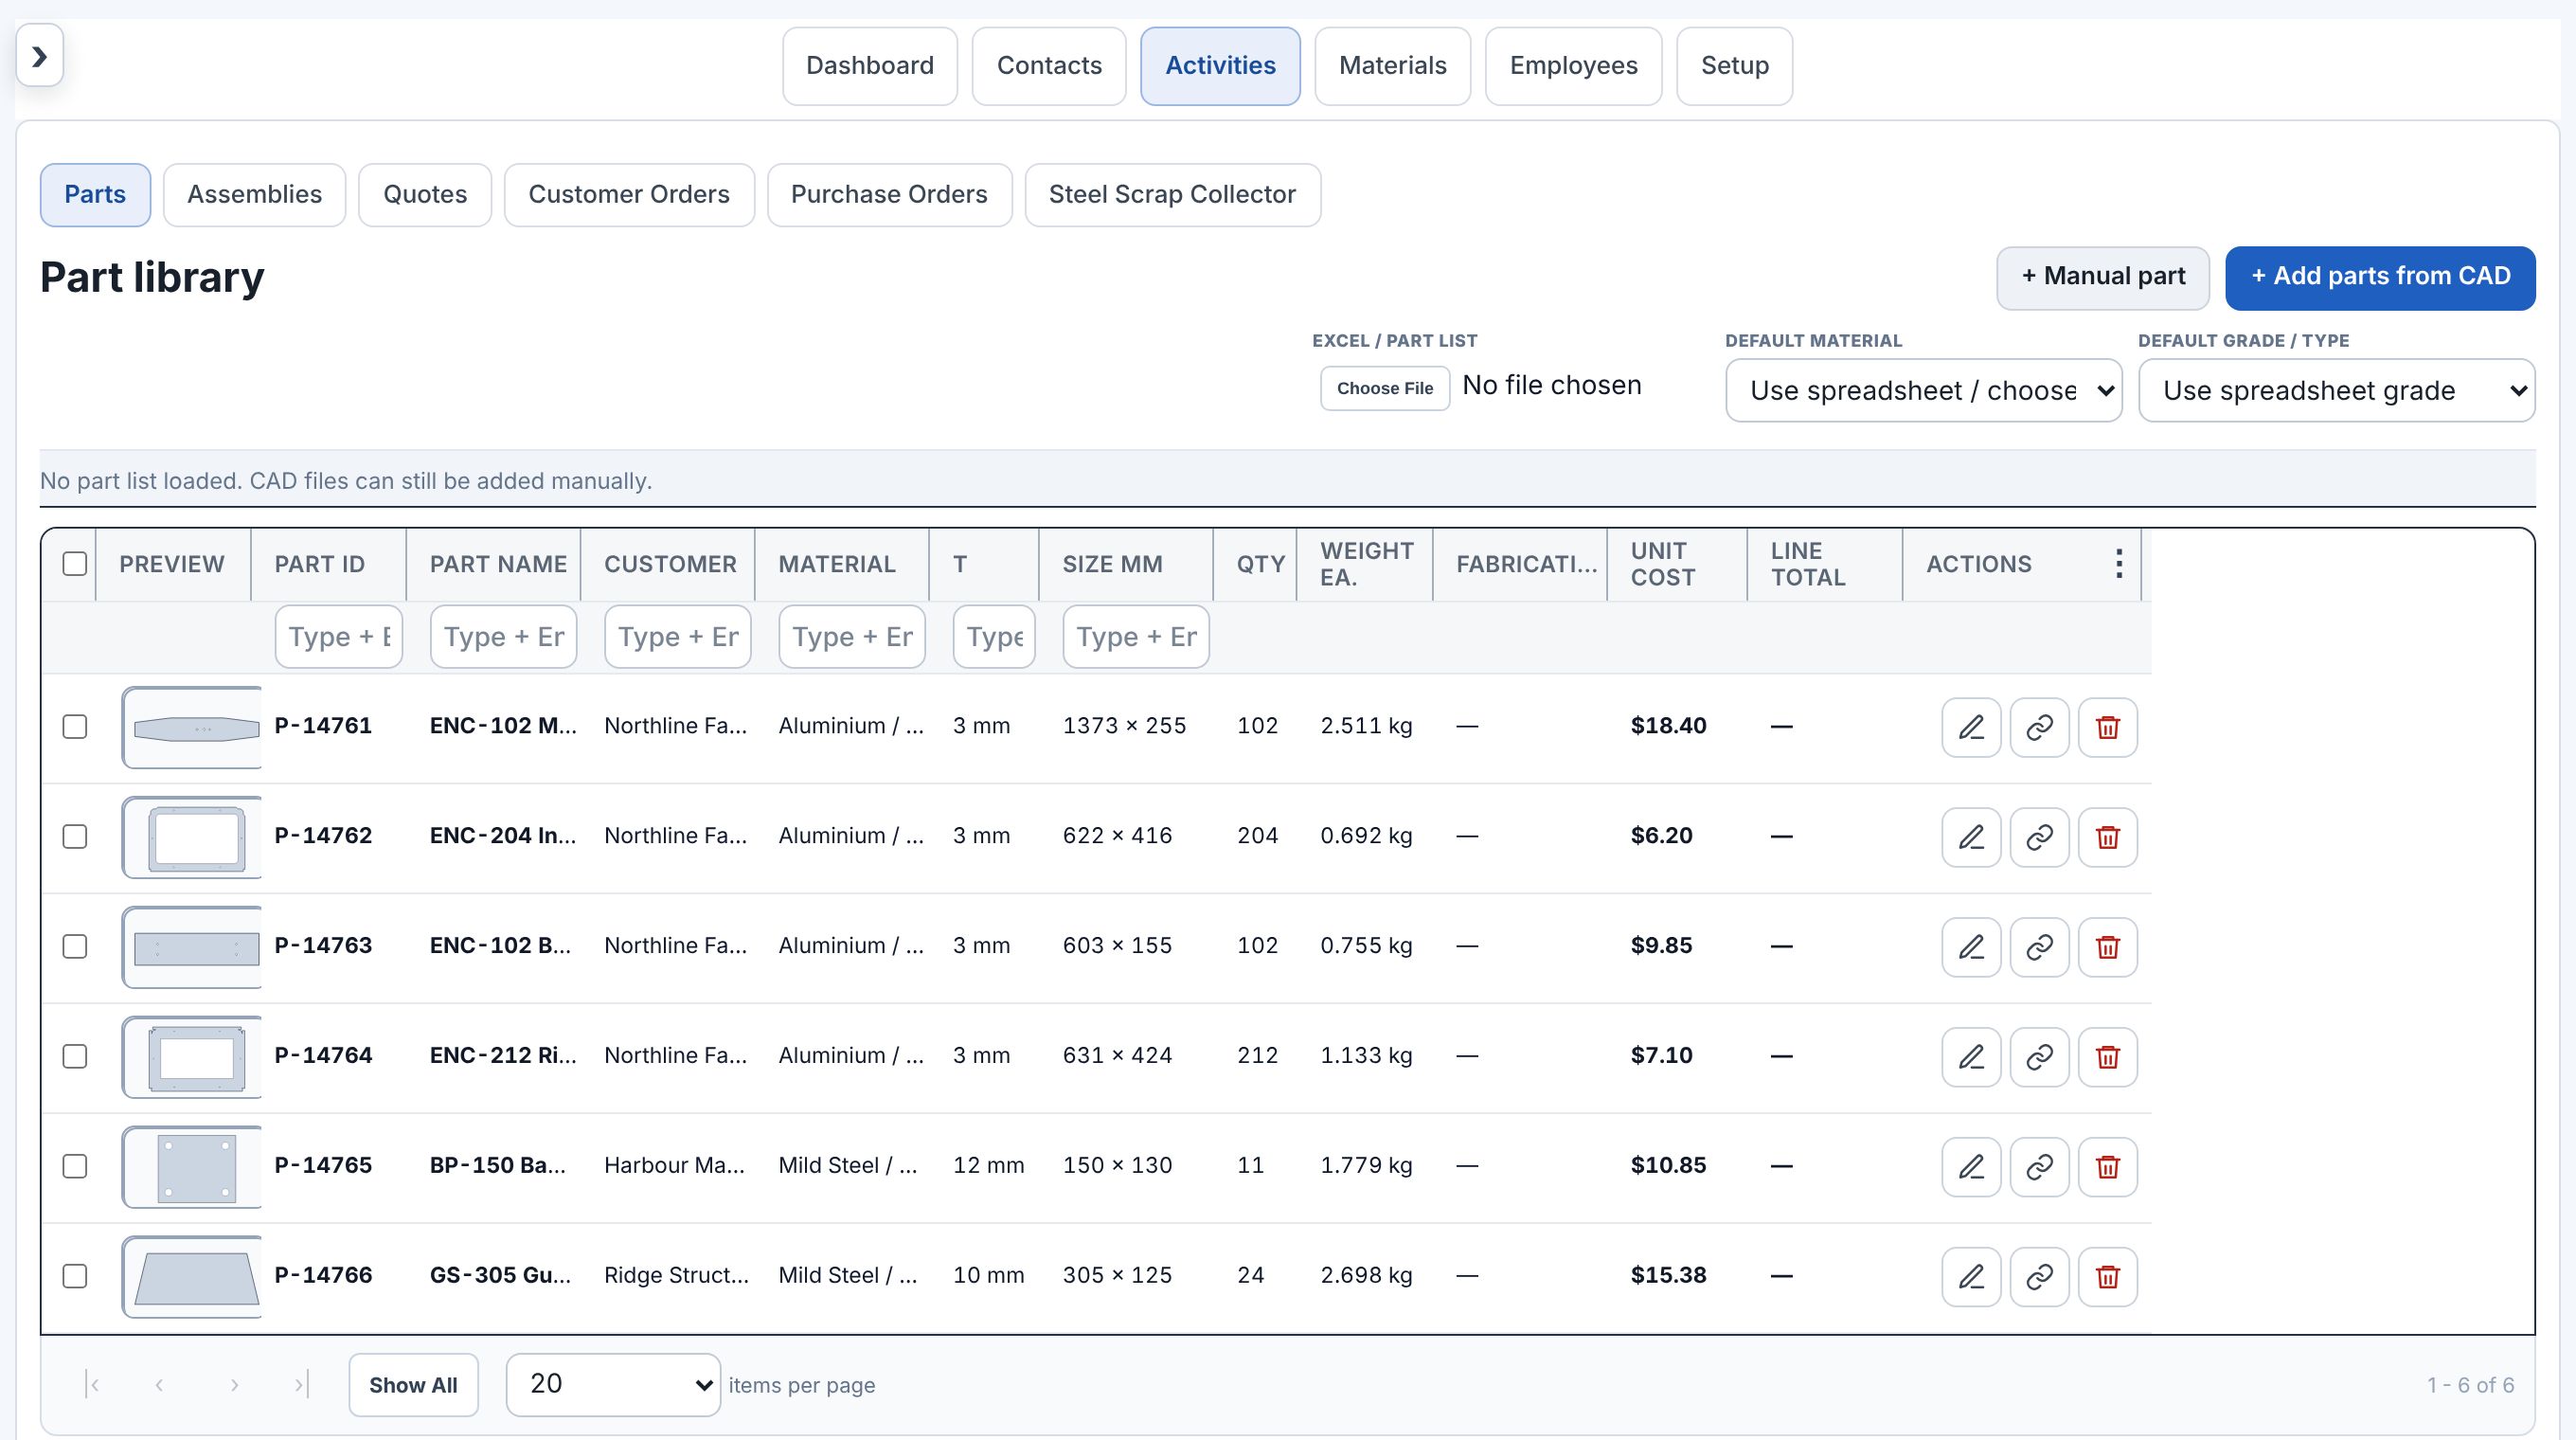Delete part P-14761 with trash icon

2108,727
